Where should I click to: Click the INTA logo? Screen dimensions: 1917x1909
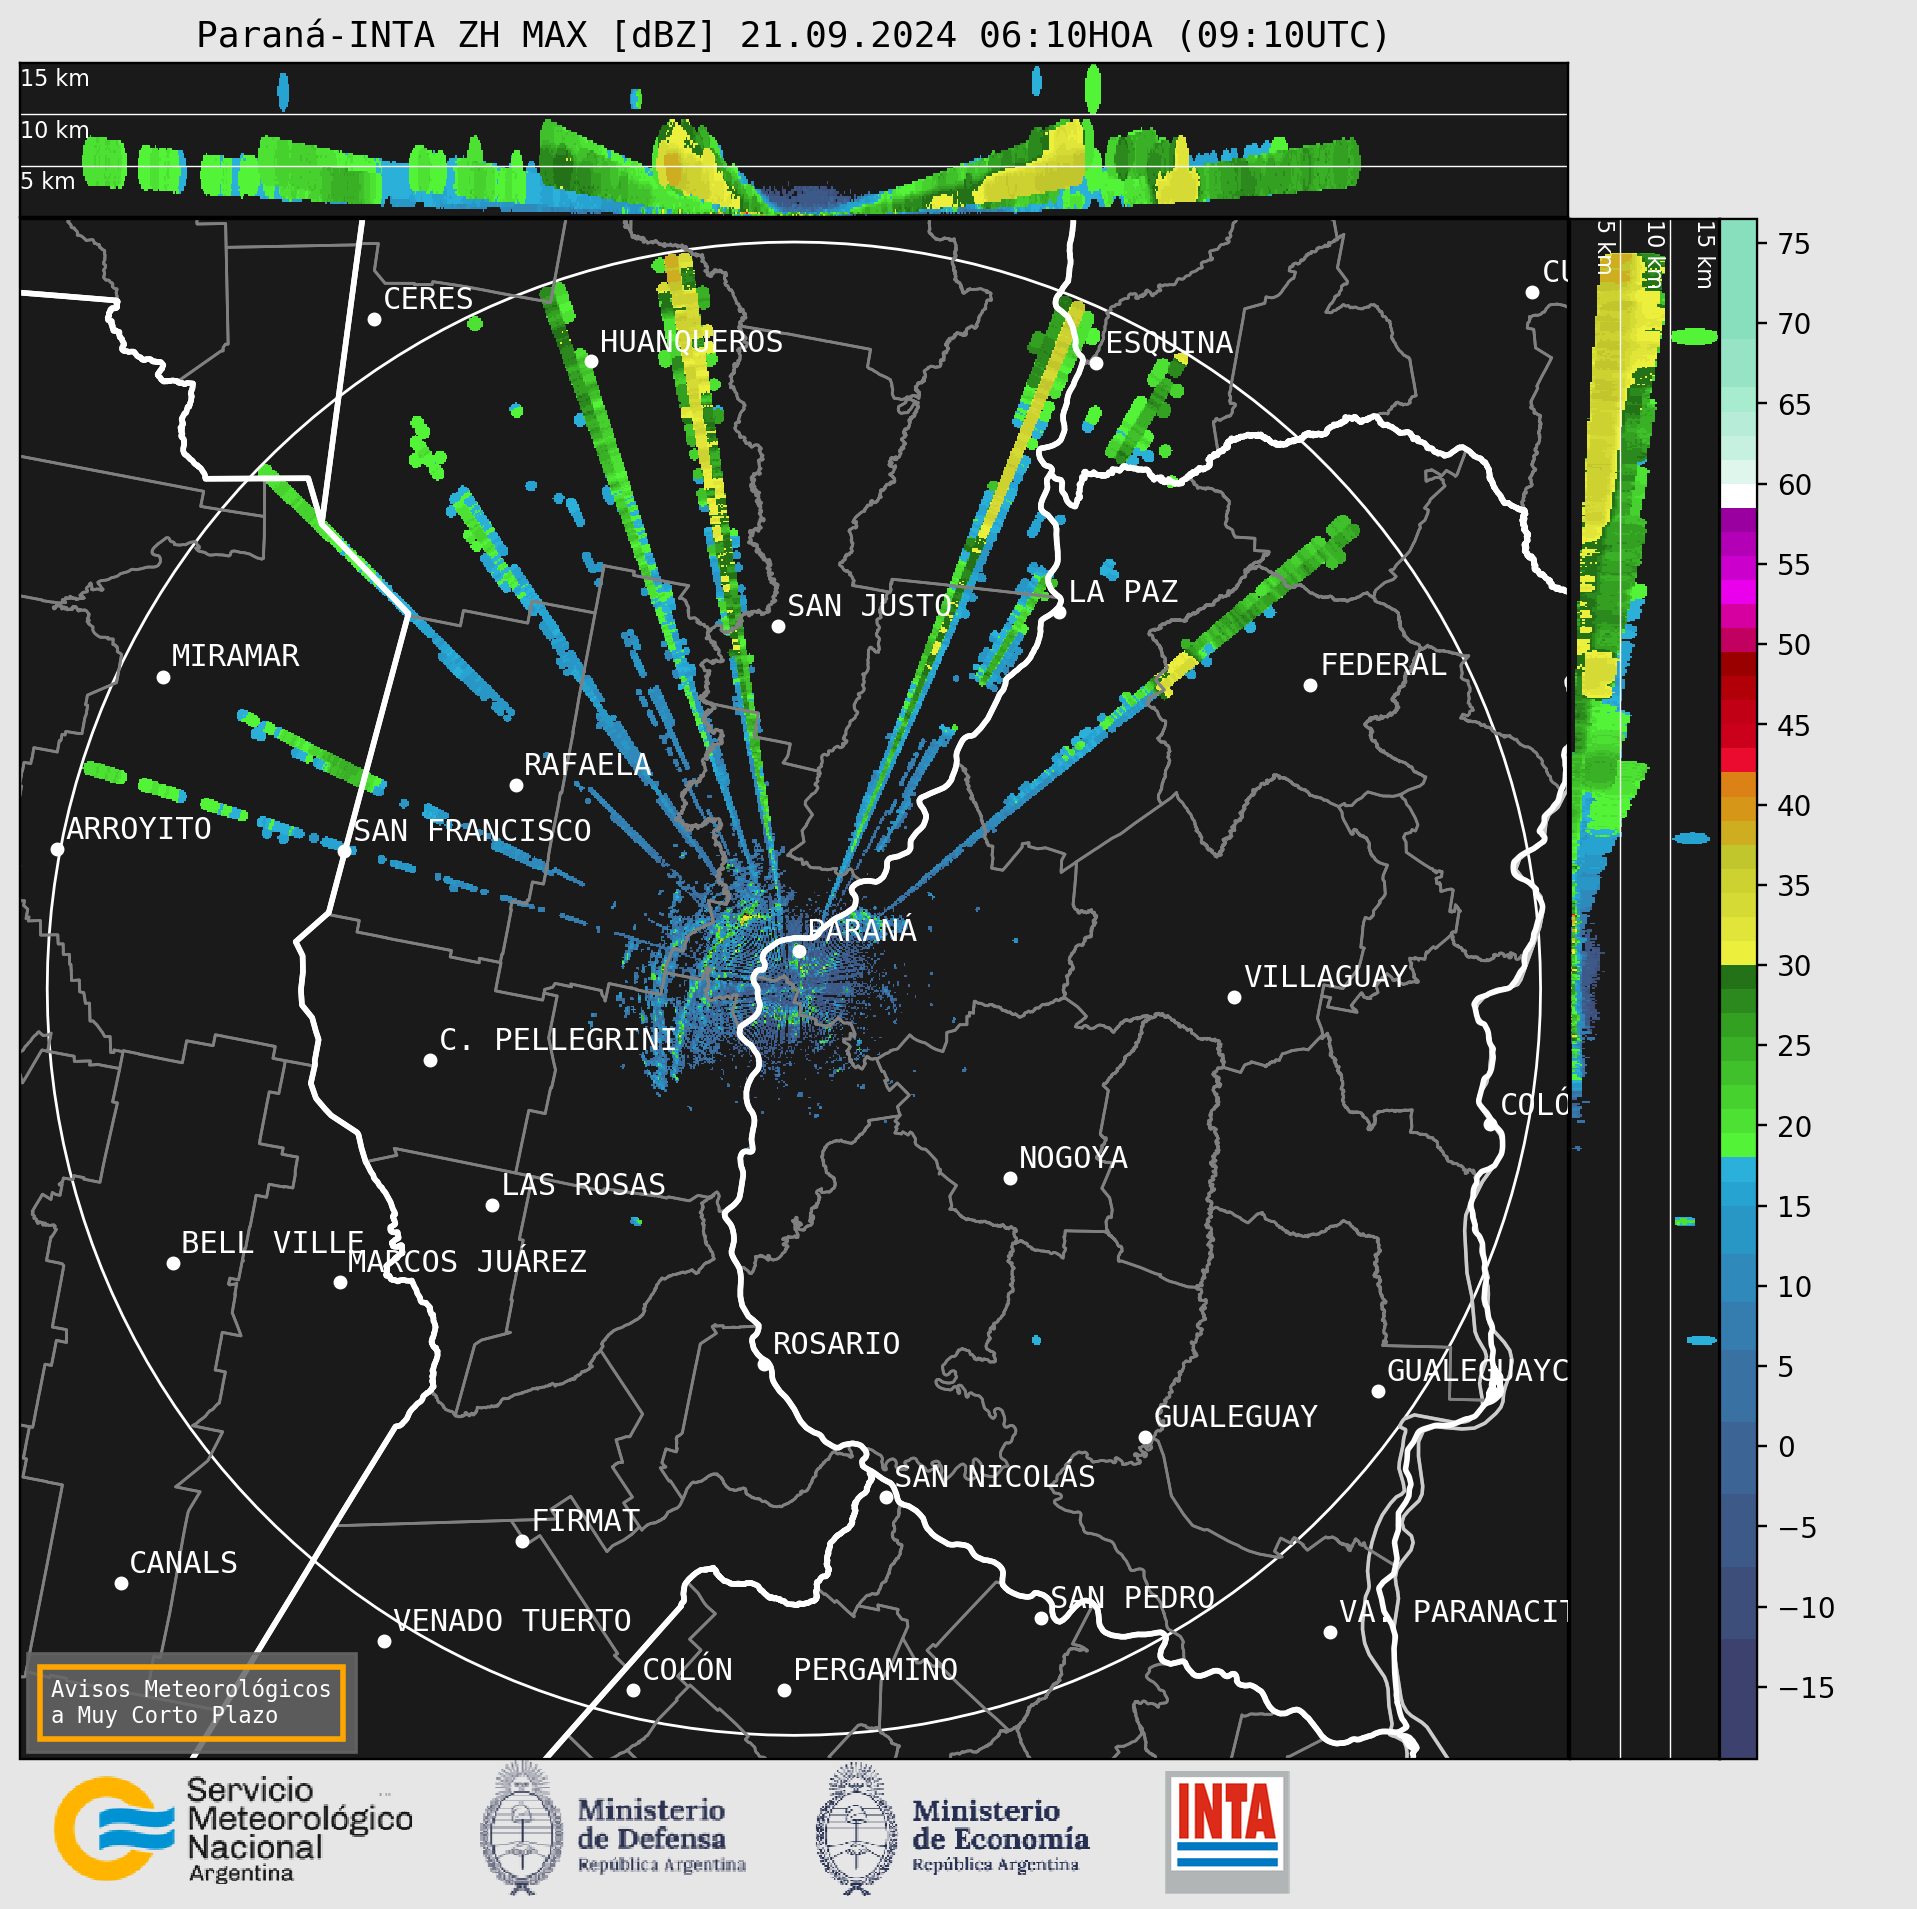click(1227, 1831)
